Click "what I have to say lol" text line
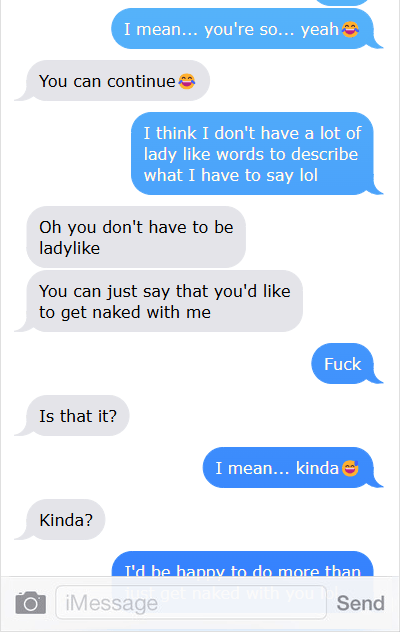The height and width of the screenshot is (632, 400). 231,176
